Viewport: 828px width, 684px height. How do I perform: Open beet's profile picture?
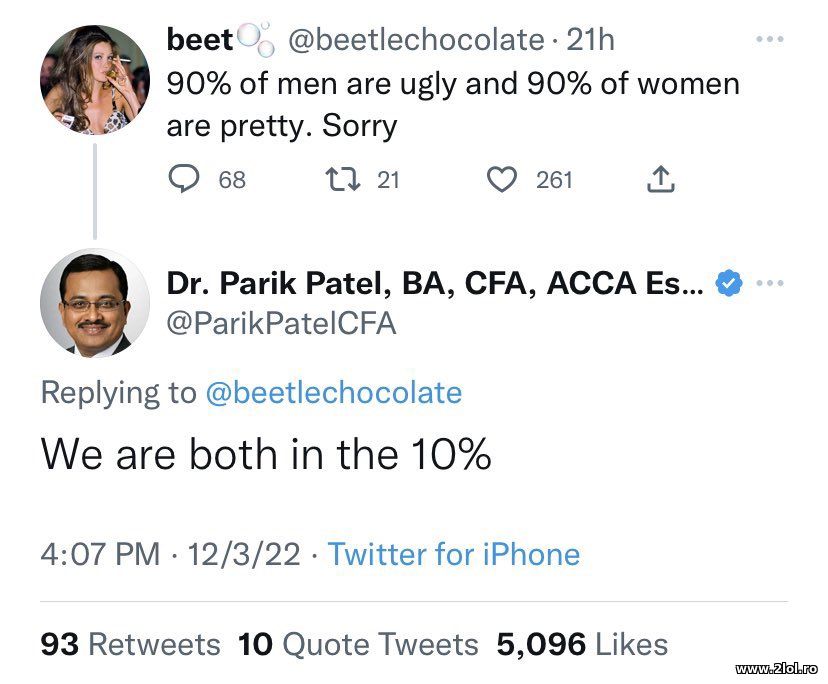pos(95,75)
